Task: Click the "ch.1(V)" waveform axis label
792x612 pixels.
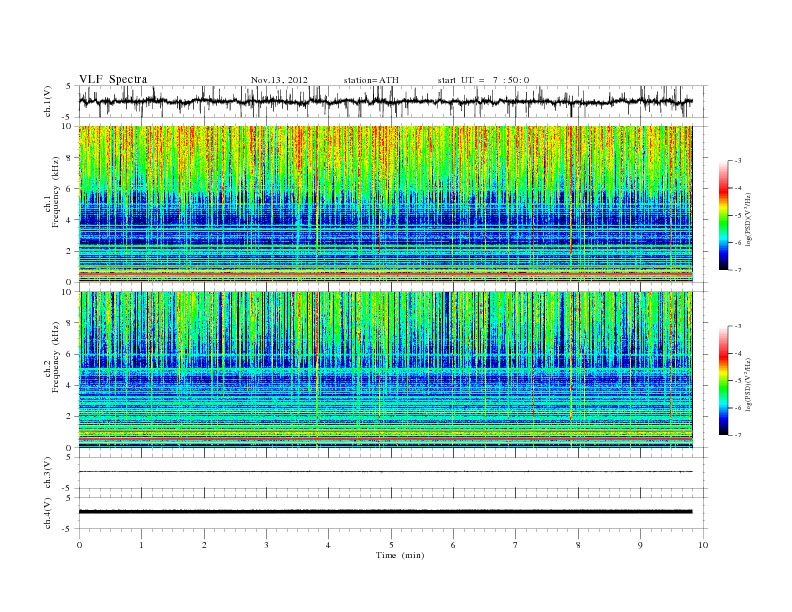Action: 48,101
